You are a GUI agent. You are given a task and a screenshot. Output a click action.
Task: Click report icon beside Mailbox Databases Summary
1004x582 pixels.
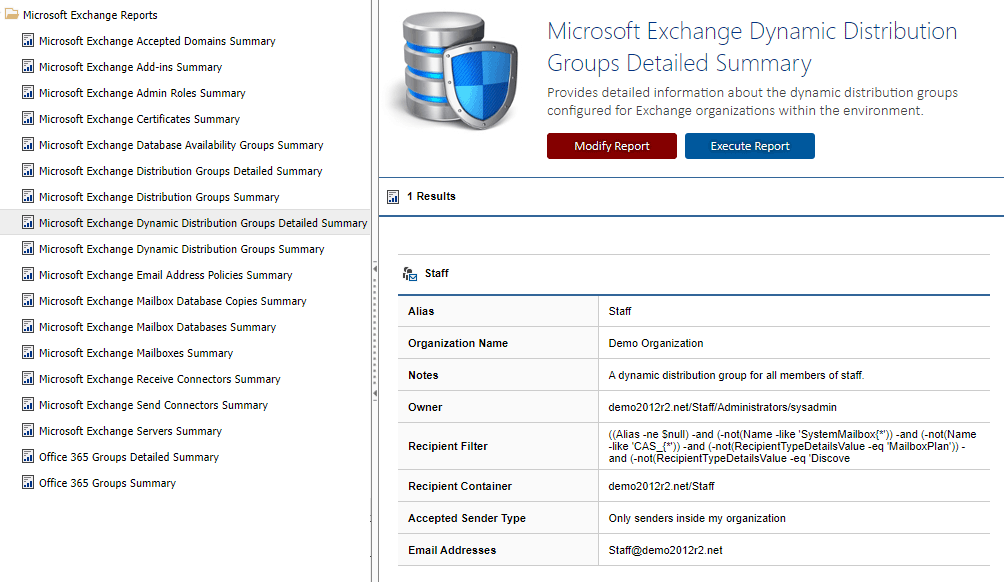click(x=28, y=326)
